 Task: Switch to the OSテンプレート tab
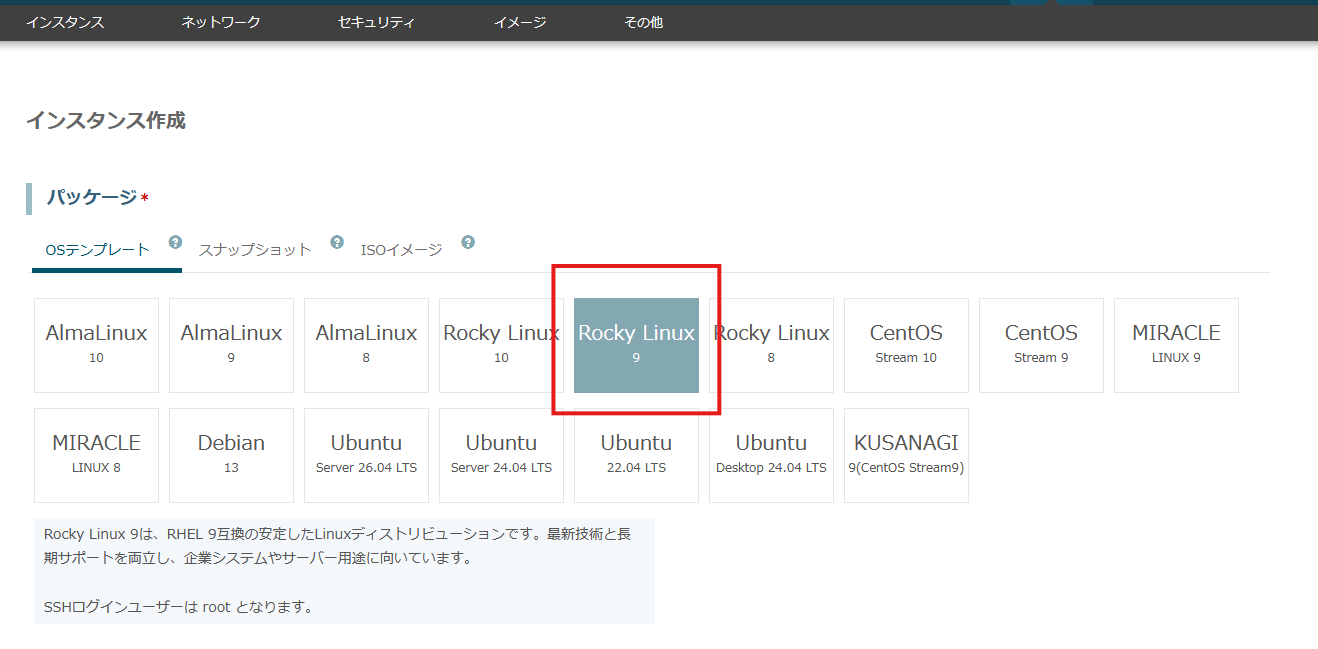[x=98, y=250]
